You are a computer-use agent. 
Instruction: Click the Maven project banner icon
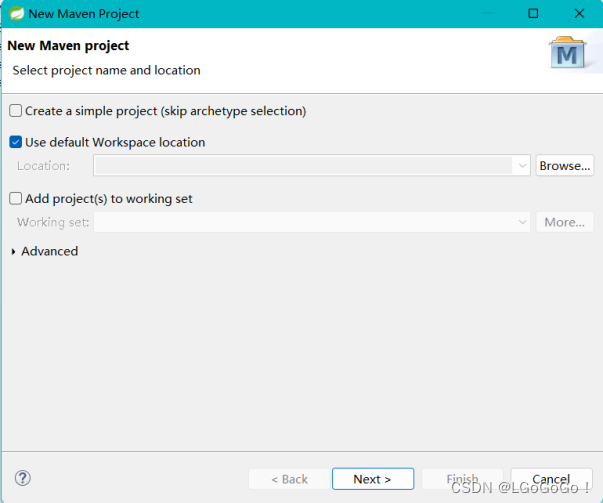point(569,54)
